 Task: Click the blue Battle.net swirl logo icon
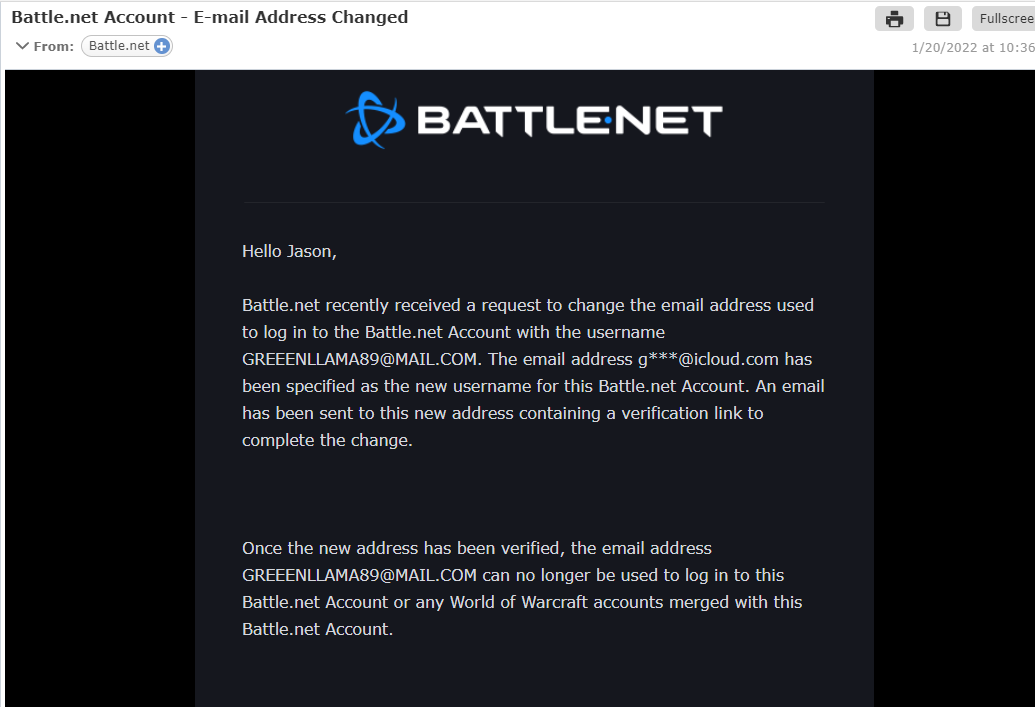[x=375, y=120]
